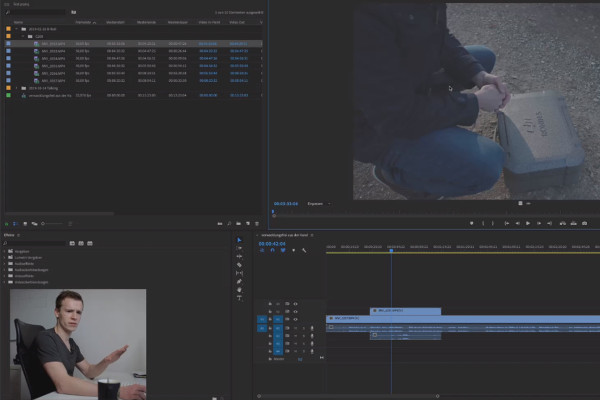Select the Selection tool arrow
600x400 pixels.
click(239, 240)
